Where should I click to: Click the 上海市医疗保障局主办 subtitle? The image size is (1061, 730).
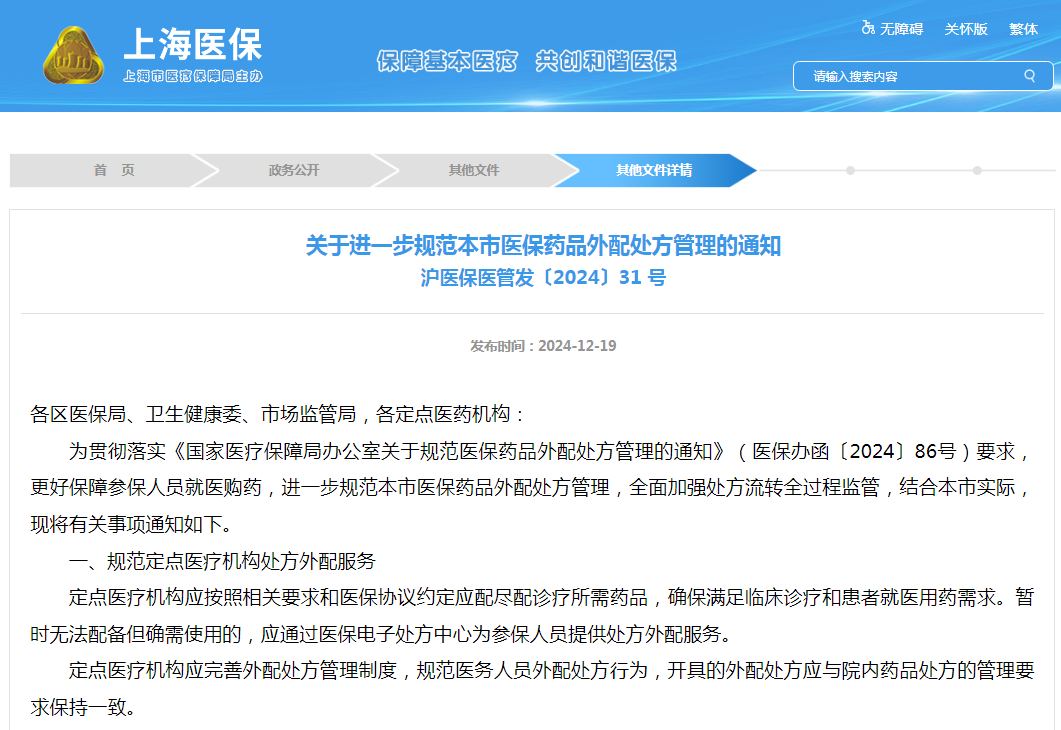point(192,76)
